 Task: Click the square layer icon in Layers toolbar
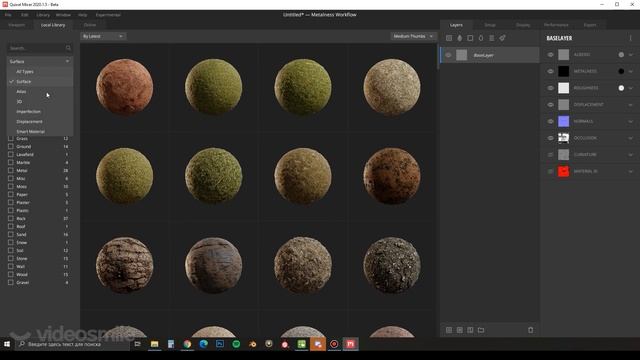point(470,38)
